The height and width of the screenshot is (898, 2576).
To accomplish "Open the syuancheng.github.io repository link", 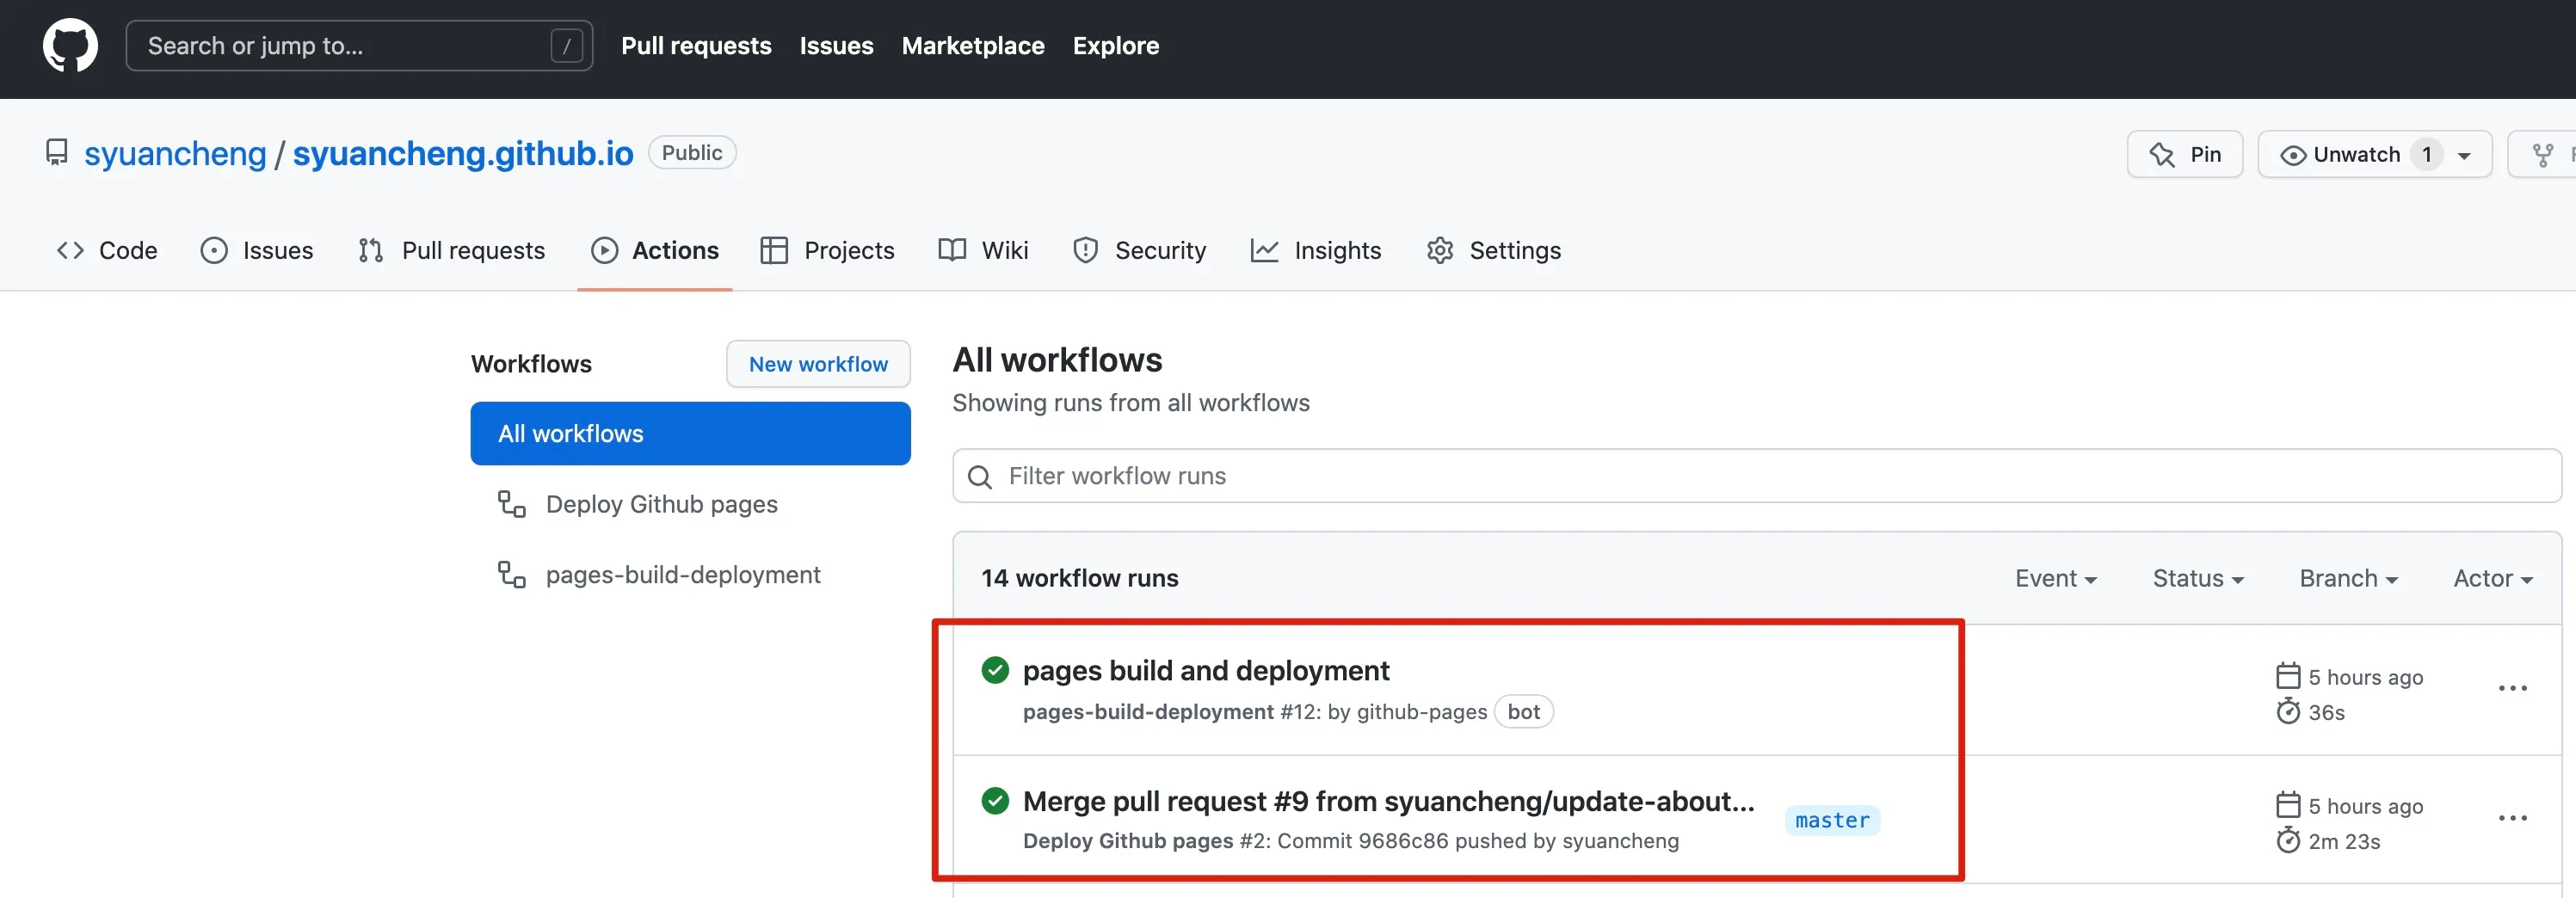I will 463,153.
